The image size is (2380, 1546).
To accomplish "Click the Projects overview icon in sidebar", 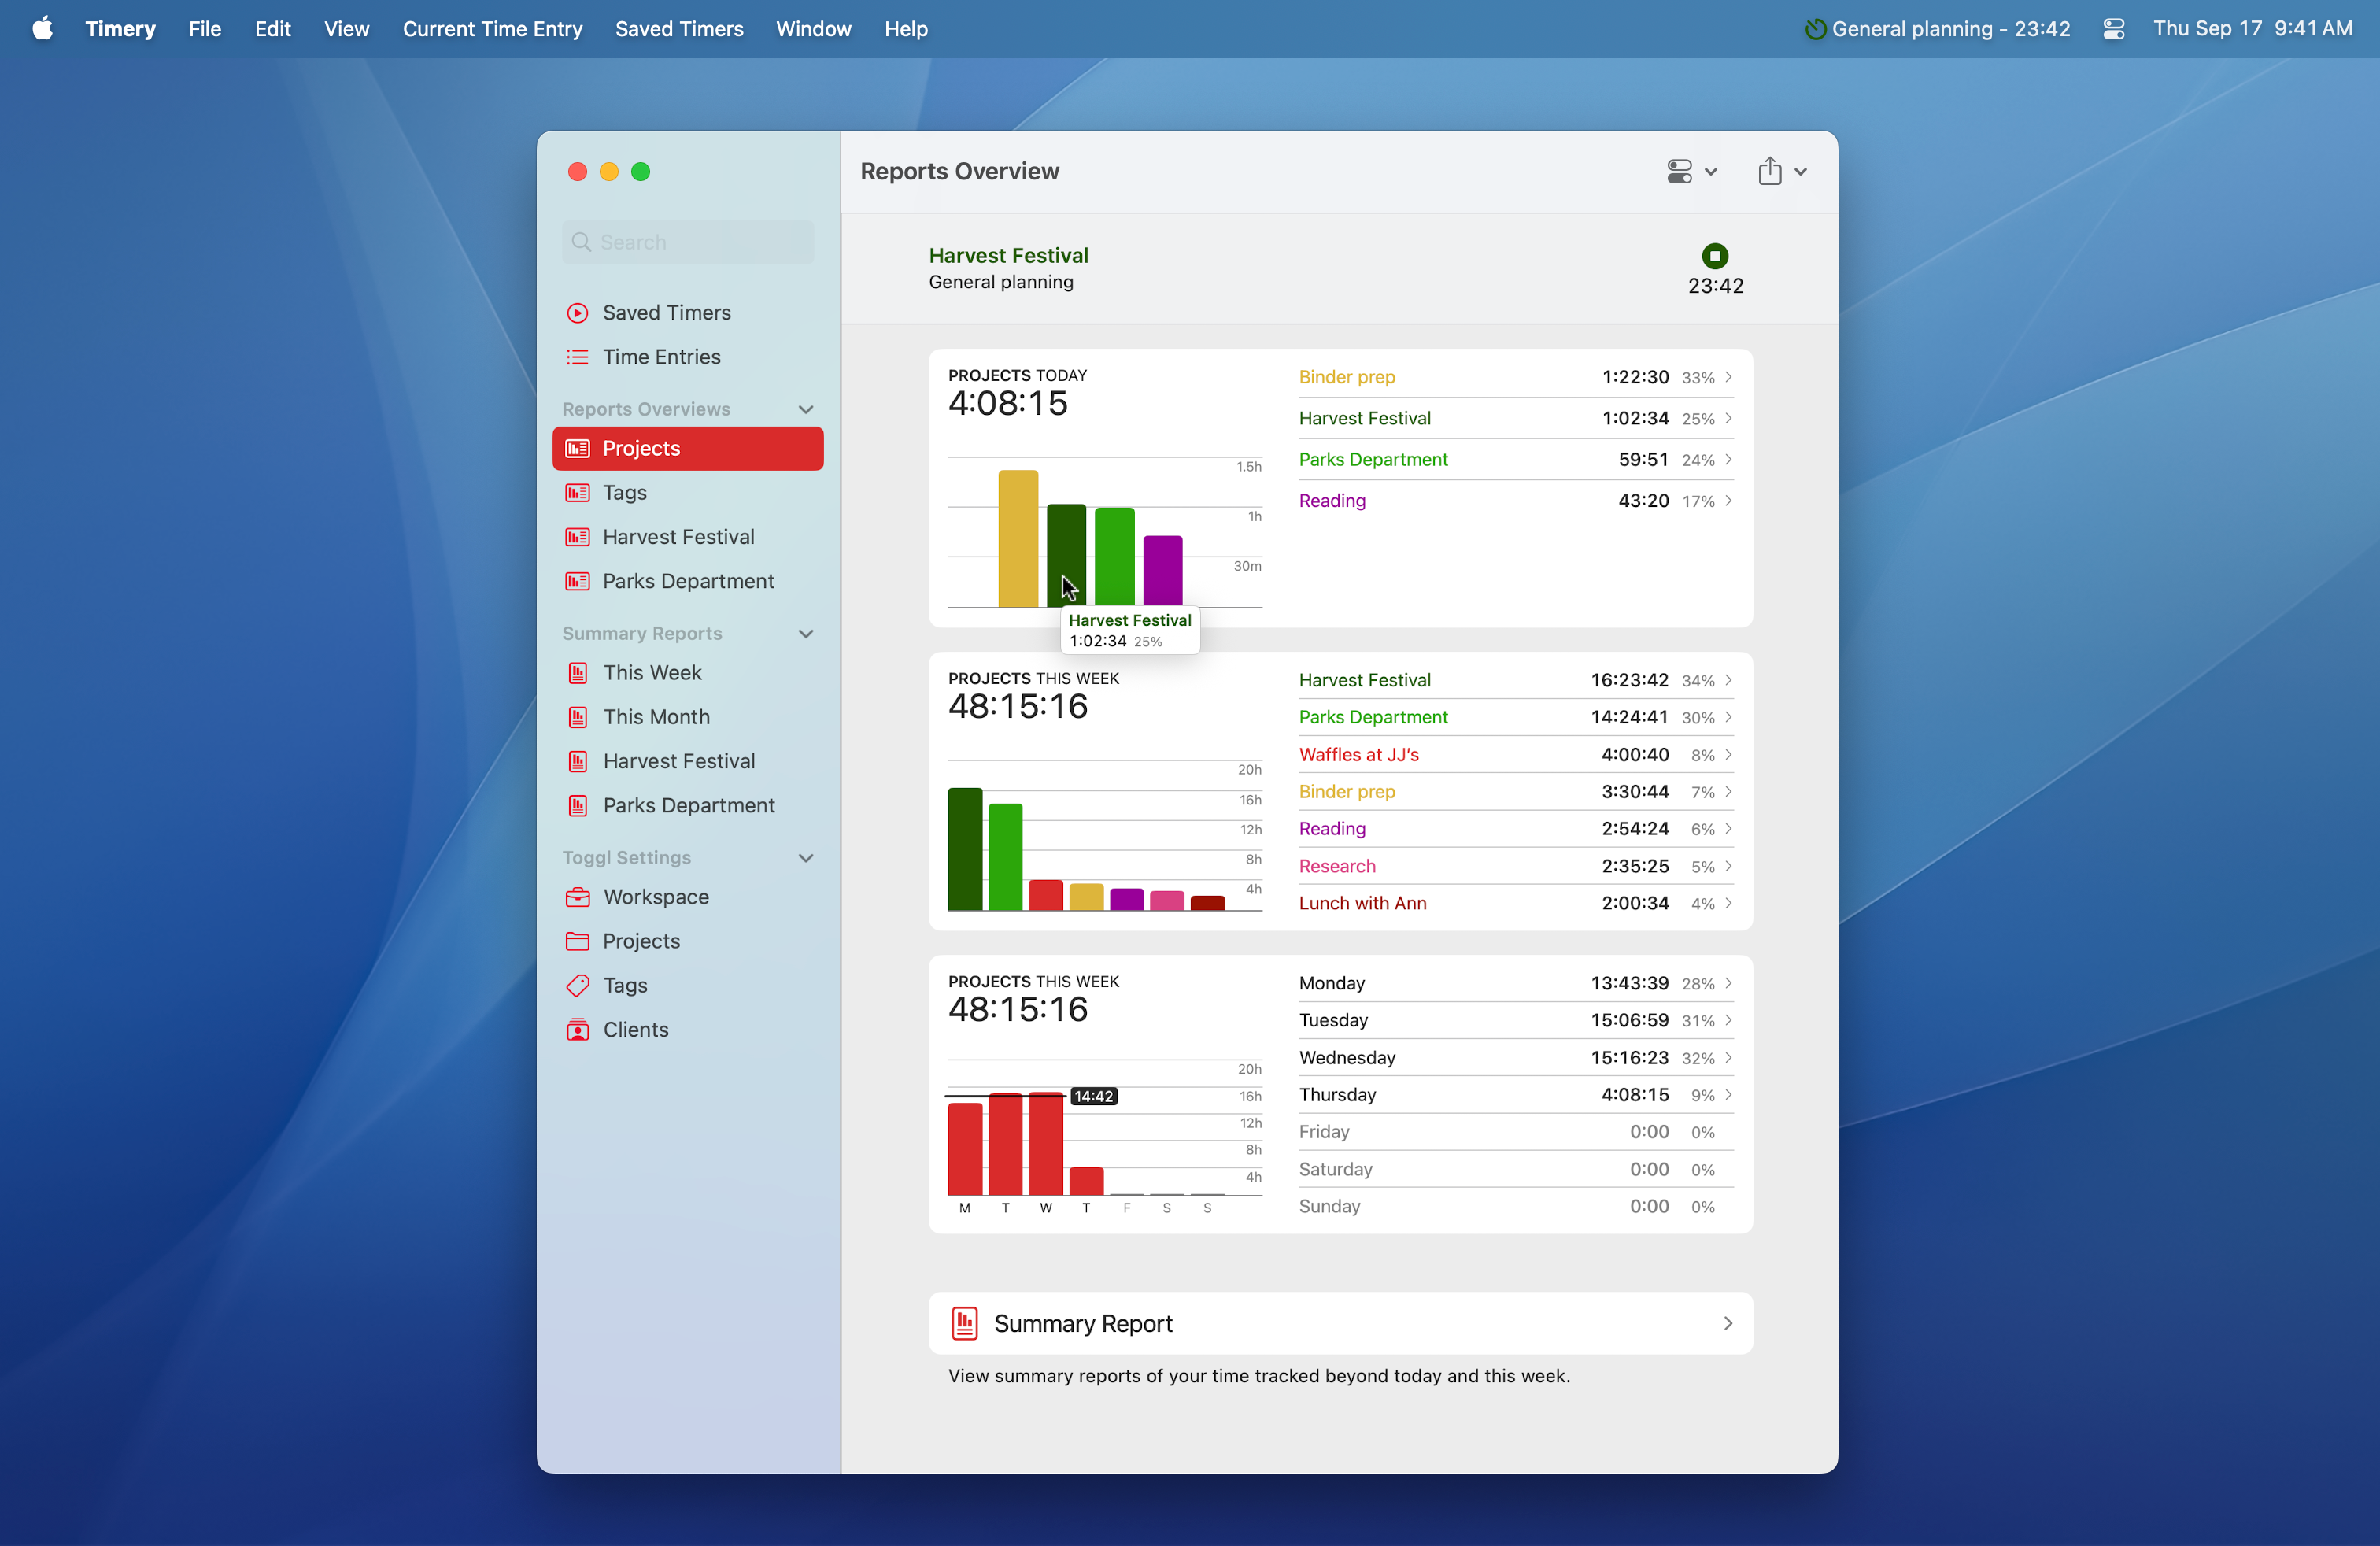I will point(577,448).
